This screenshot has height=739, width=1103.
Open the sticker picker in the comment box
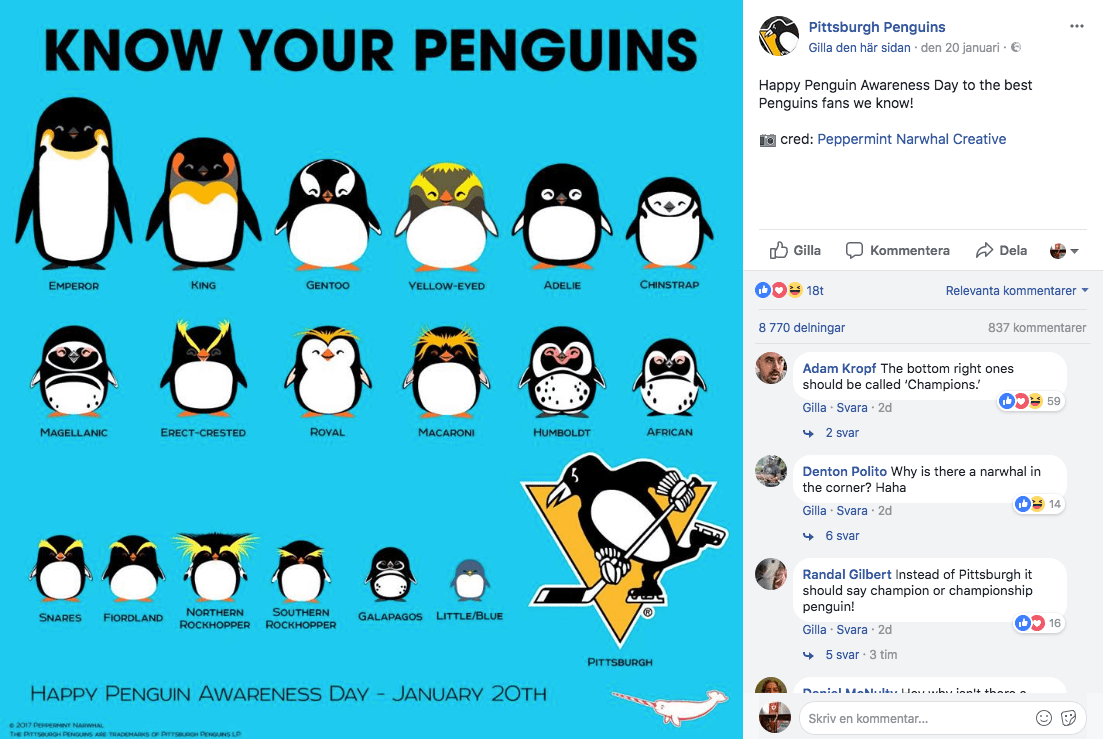point(1068,717)
